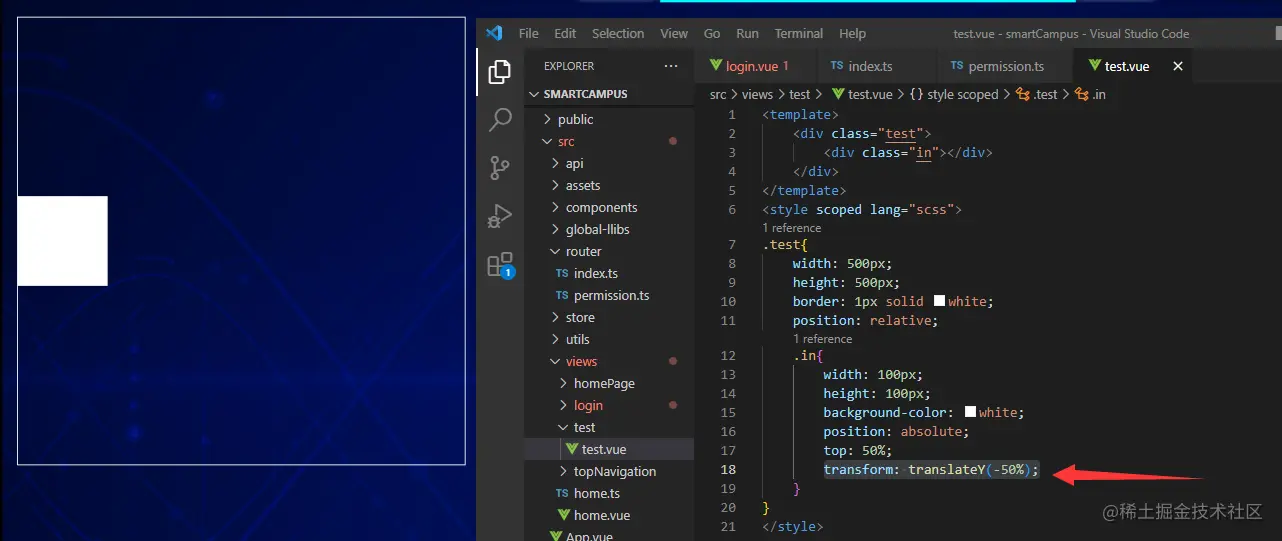Expand the assets folder
Viewport: 1282px width, 541px height.
coord(609,185)
